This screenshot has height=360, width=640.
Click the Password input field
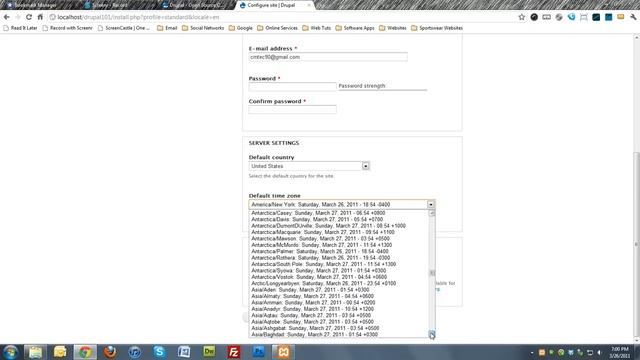click(x=292, y=86)
